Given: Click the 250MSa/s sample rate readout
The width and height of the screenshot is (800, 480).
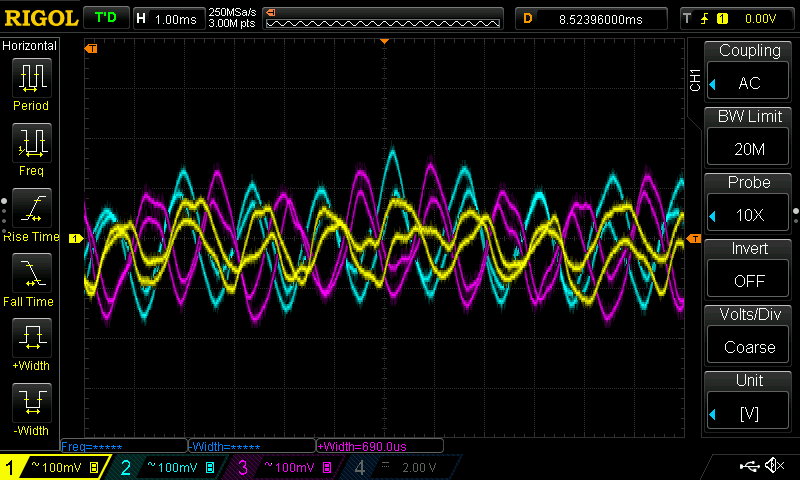Looking at the screenshot, I should (x=232, y=12).
